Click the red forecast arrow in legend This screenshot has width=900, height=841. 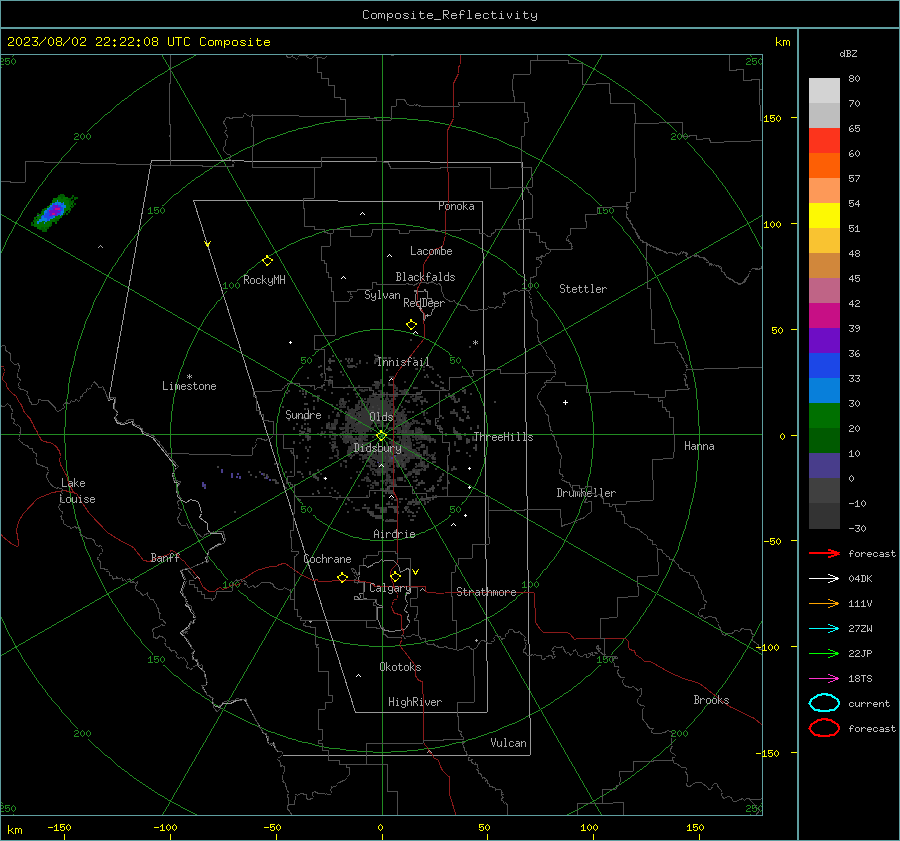click(824, 553)
